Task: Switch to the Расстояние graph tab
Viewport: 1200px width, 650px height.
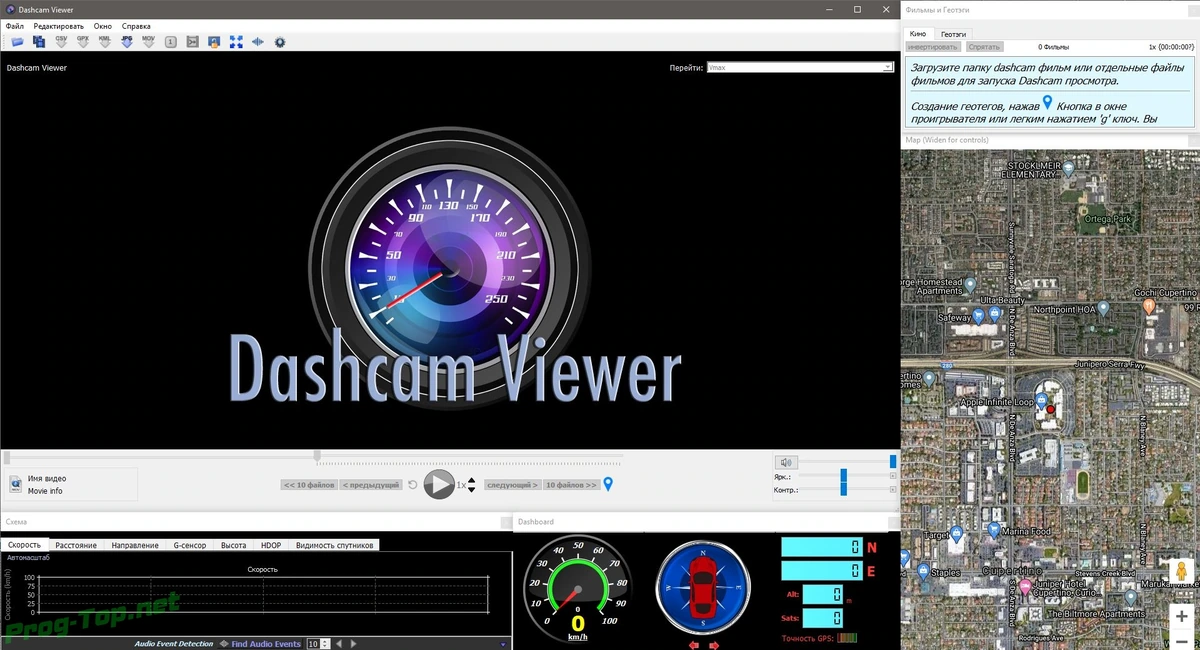Action: (x=76, y=545)
